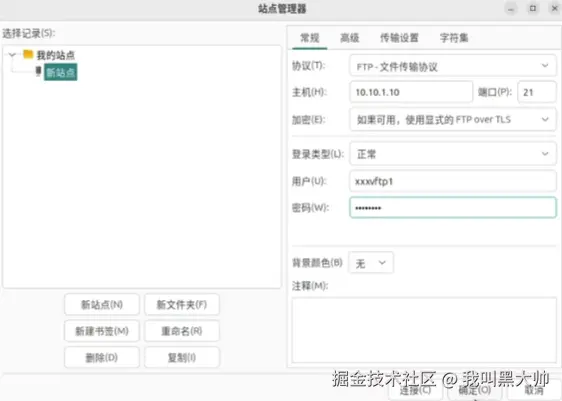Click the 端口 port input field

tap(537, 92)
